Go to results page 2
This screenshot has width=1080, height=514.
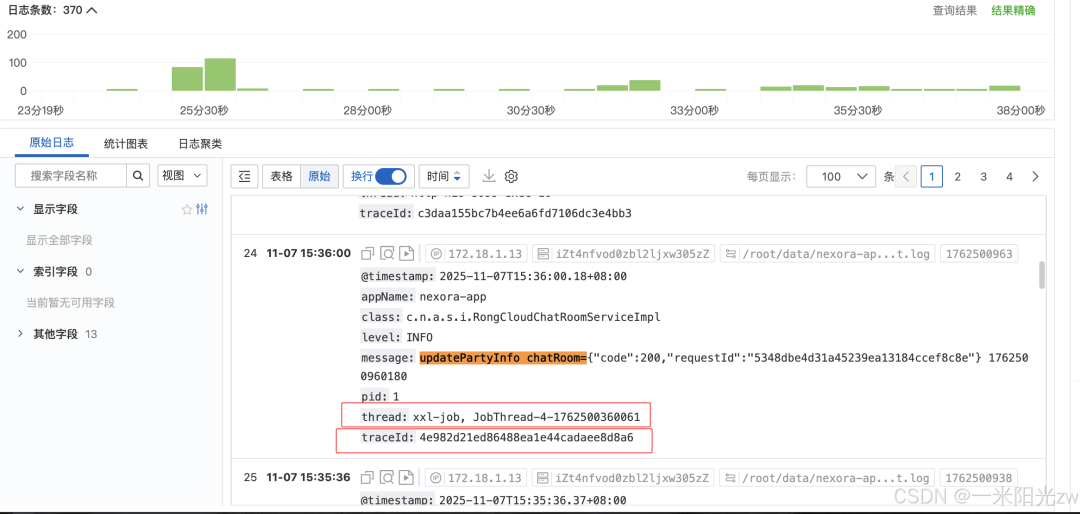point(957,176)
